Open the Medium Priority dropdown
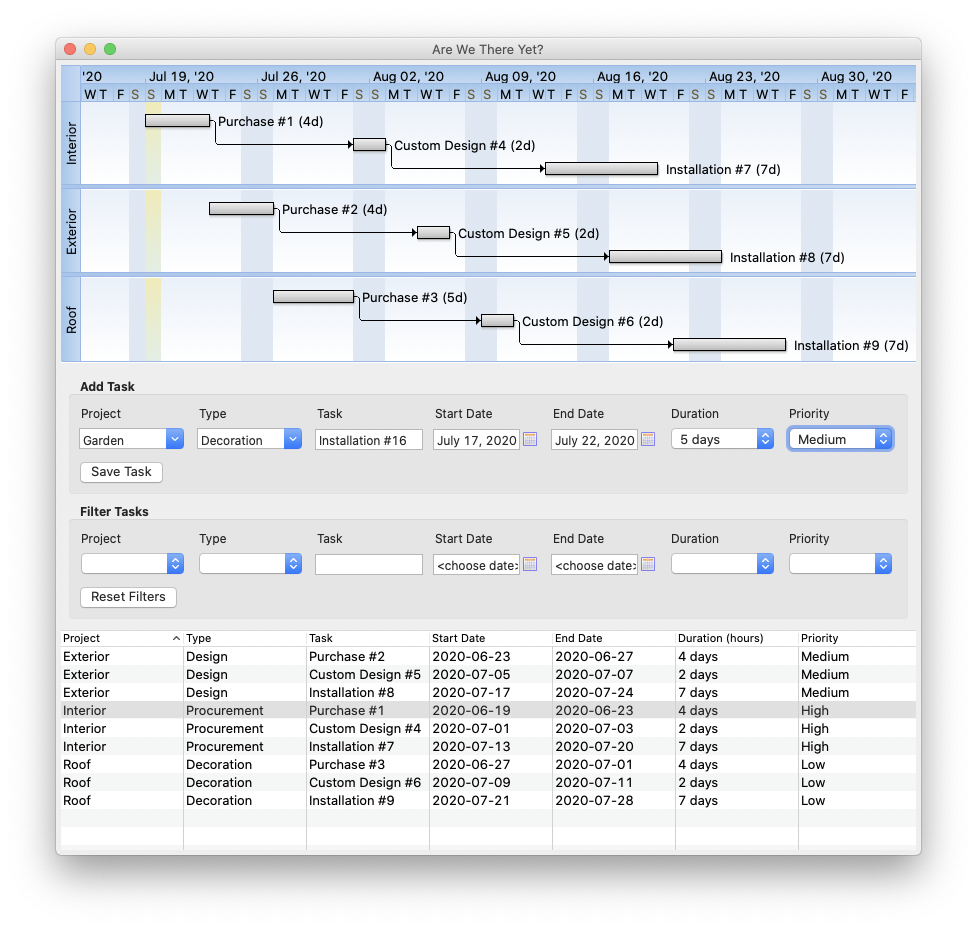977x929 pixels. (x=841, y=439)
